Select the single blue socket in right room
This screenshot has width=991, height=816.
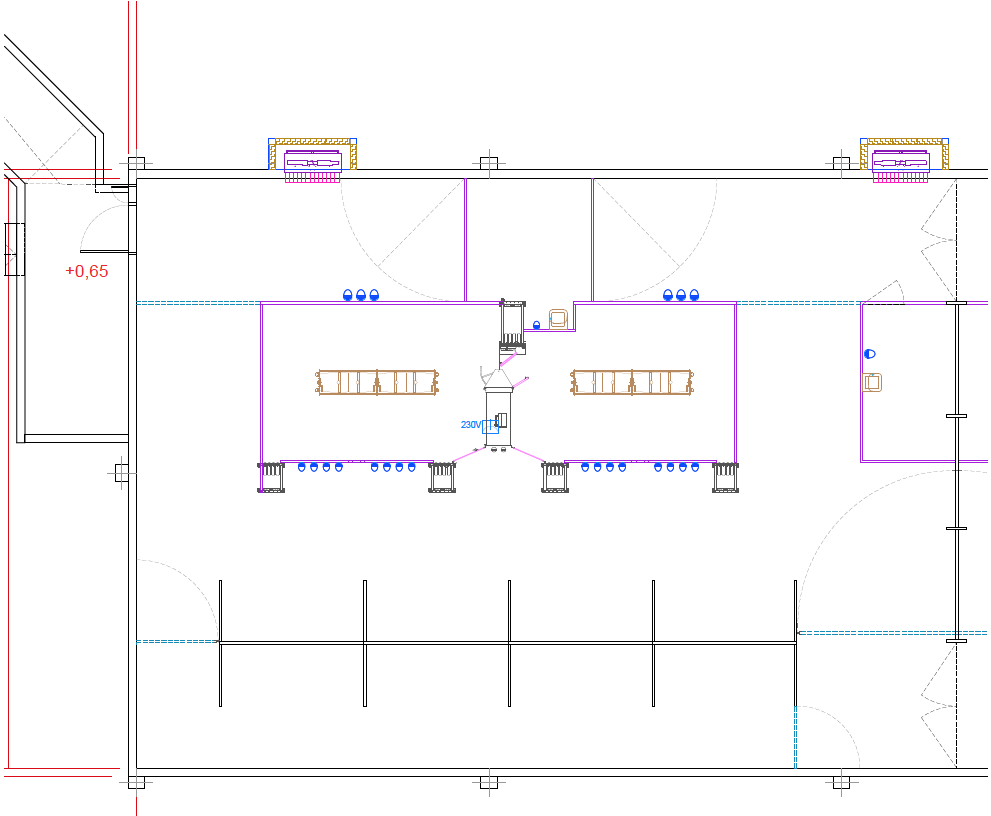coord(869,354)
